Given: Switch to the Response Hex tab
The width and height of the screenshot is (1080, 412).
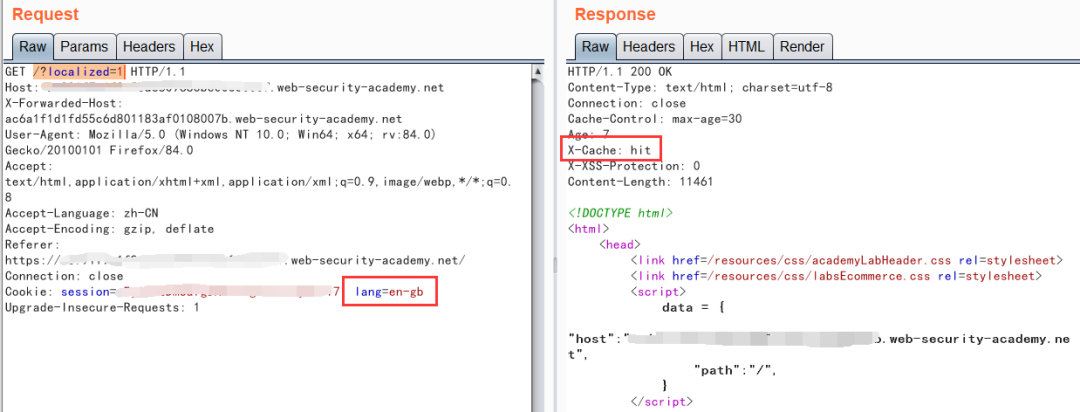Looking at the screenshot, I should pos(702,47).
